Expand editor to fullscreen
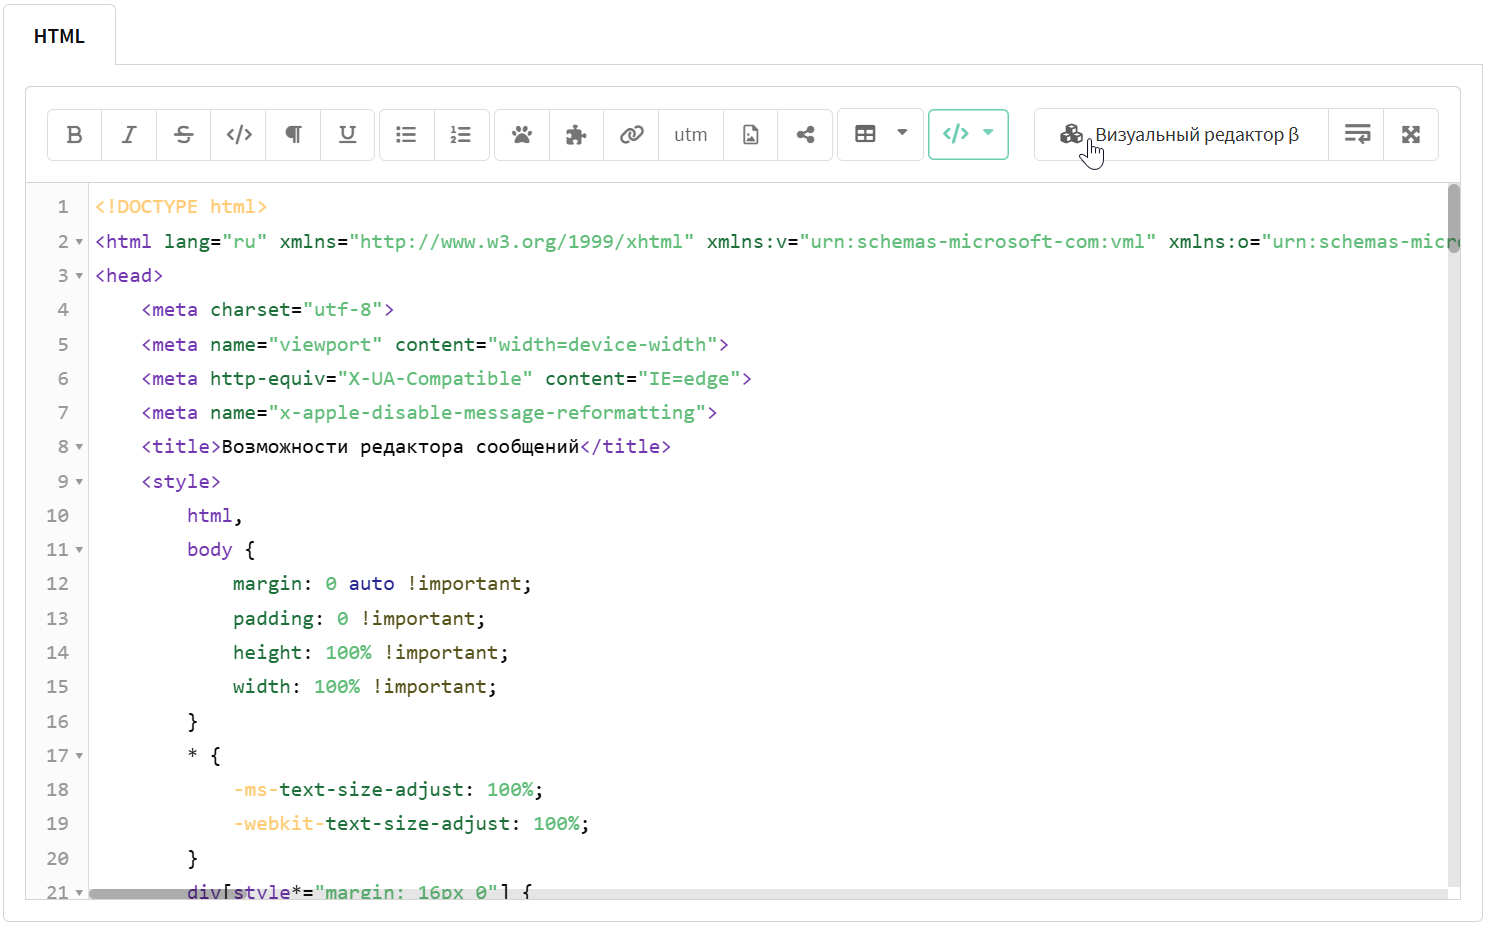This screenshot has height=926, width=1486. pos(1411,135)
